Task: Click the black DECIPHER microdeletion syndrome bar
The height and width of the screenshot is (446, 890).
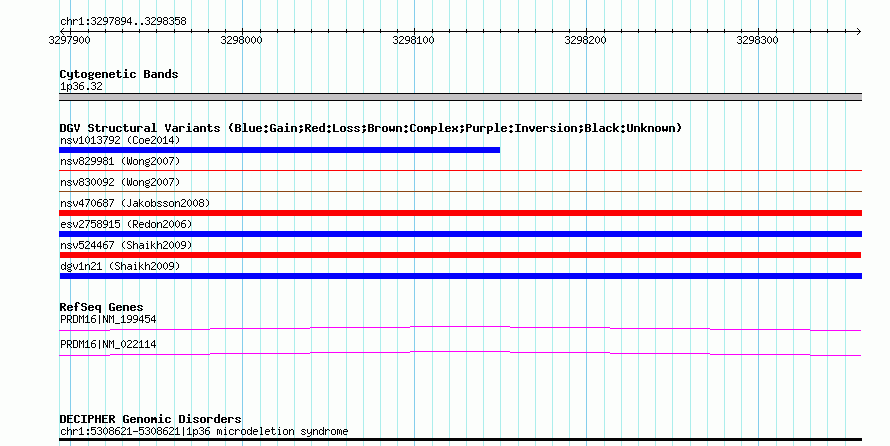Action: (x=460, y=440)
